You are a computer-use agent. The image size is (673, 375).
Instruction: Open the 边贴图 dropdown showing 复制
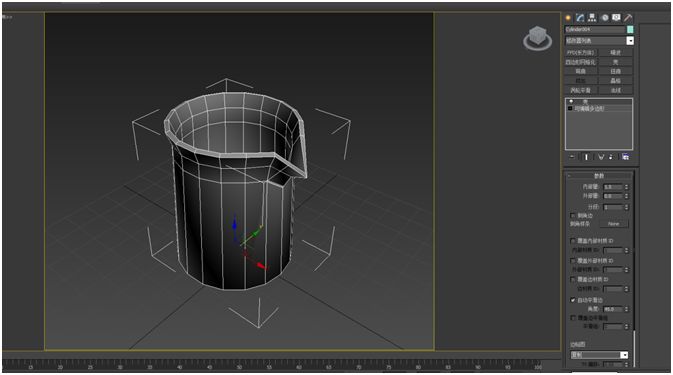point(599,355)
